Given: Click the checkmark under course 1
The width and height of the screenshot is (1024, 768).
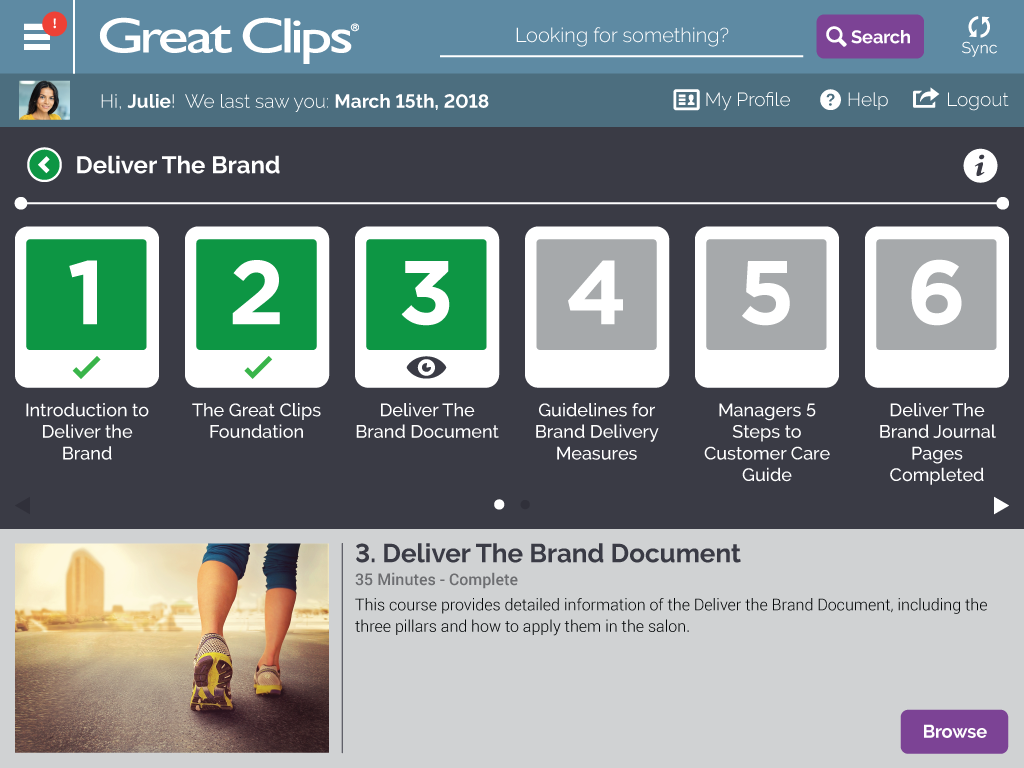Looking at the screenshot, I should click(87, 366).
